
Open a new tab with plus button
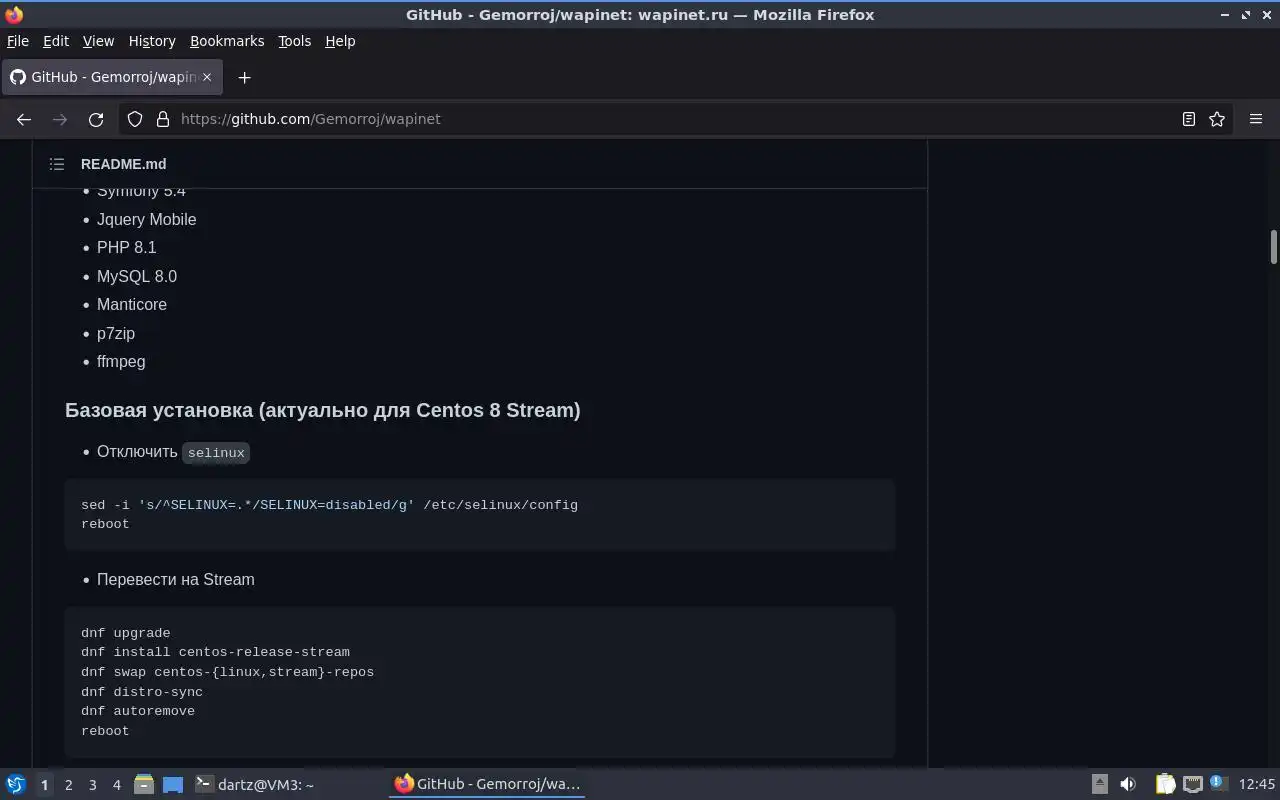pos(244,77)
